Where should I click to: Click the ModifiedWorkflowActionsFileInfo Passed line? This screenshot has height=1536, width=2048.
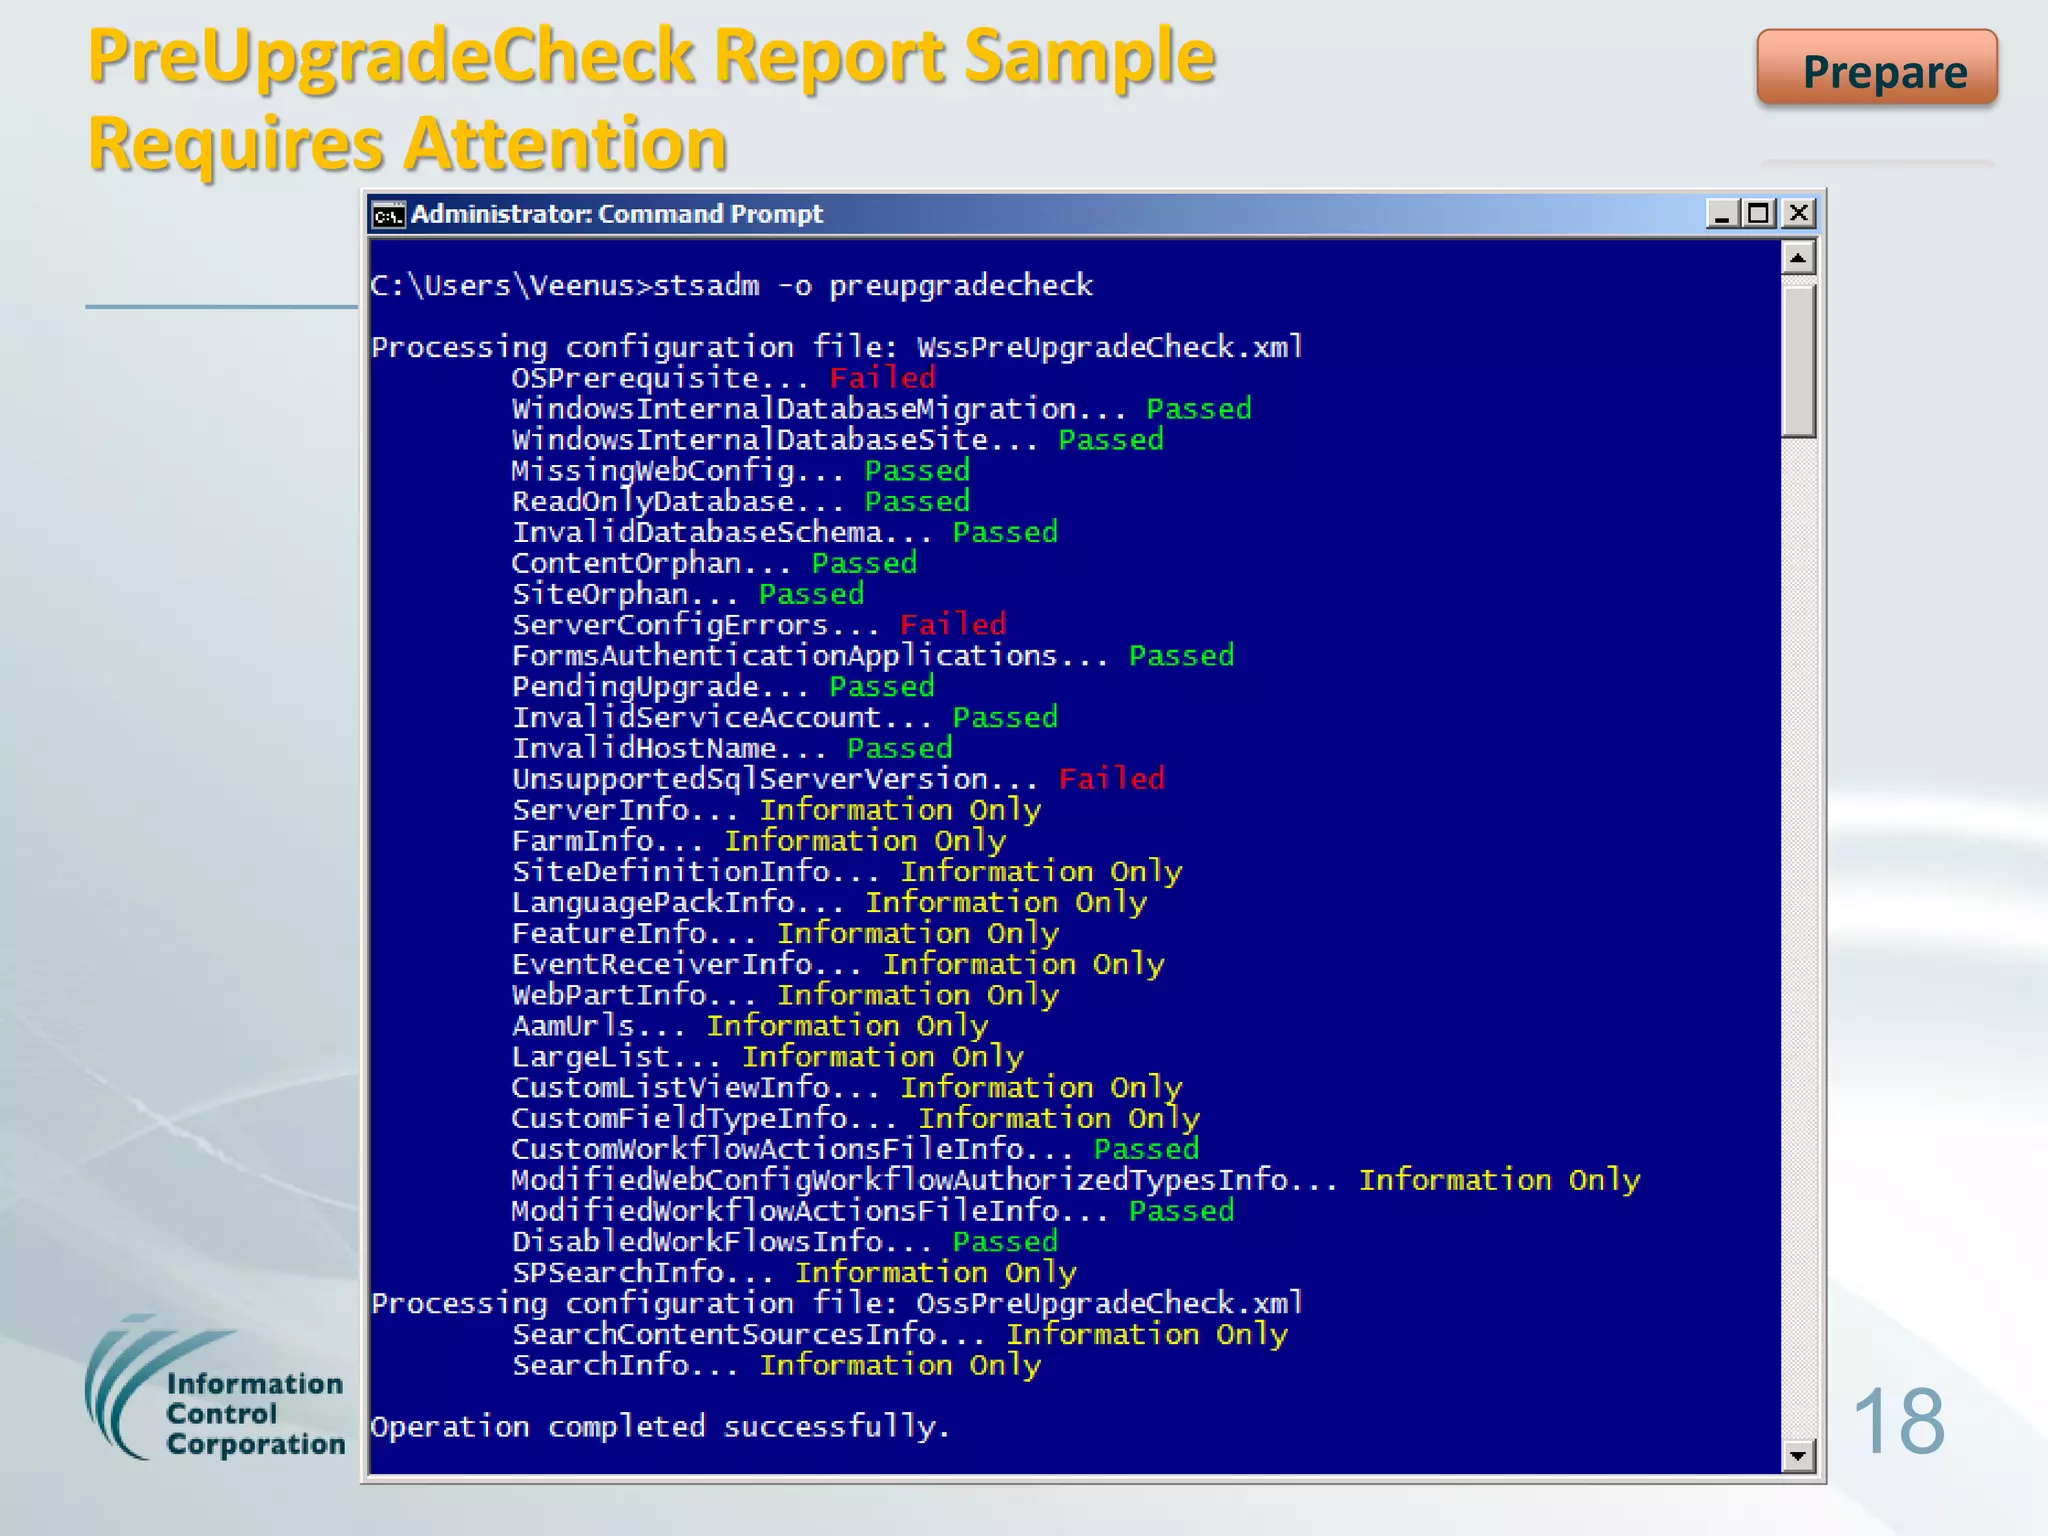[872, 1212]
